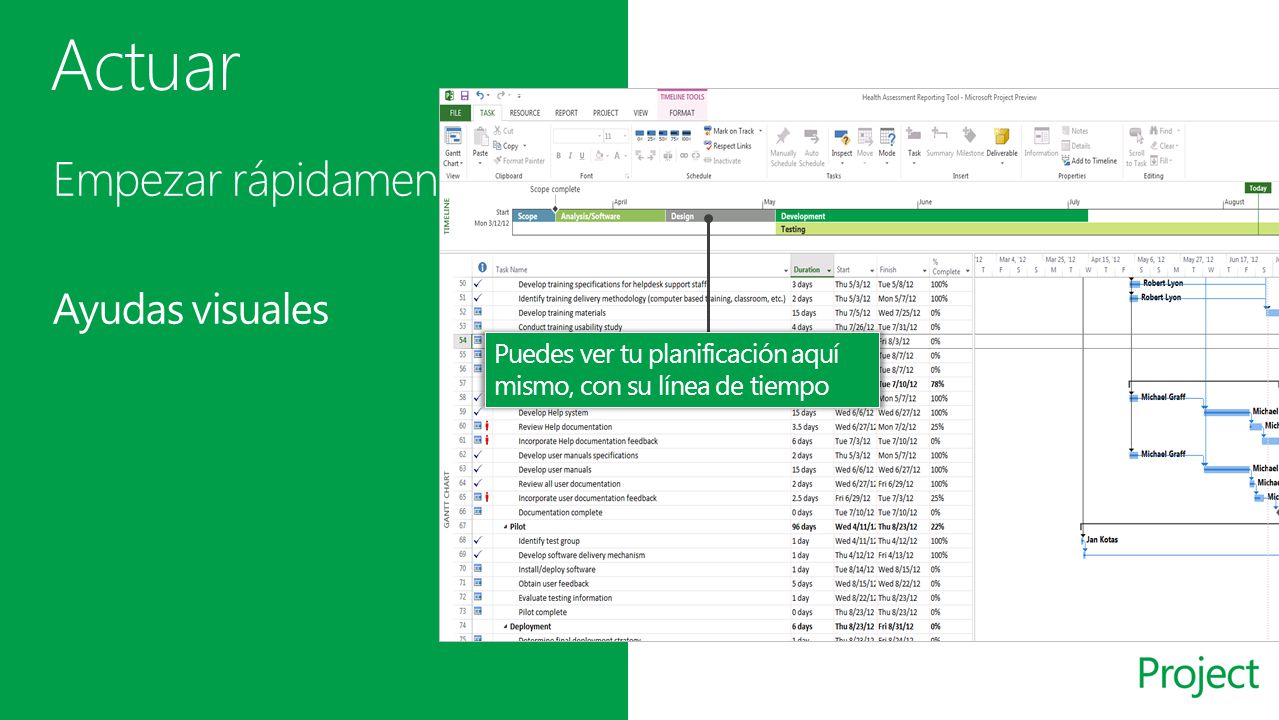This screenshot has width=1279, height=720.
Task: Mark task 0% complete
Action: click(640, 135)
